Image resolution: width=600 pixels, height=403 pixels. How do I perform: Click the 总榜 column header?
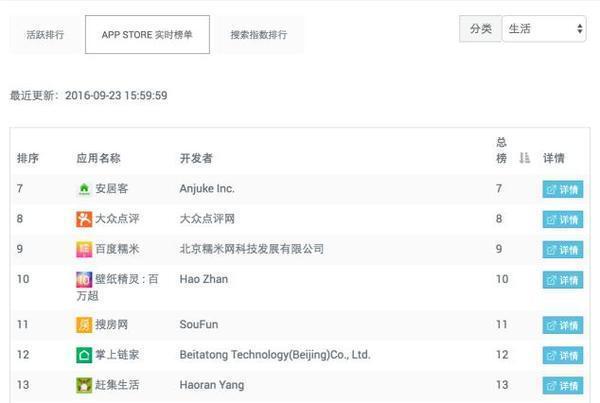tap(502, 150)
